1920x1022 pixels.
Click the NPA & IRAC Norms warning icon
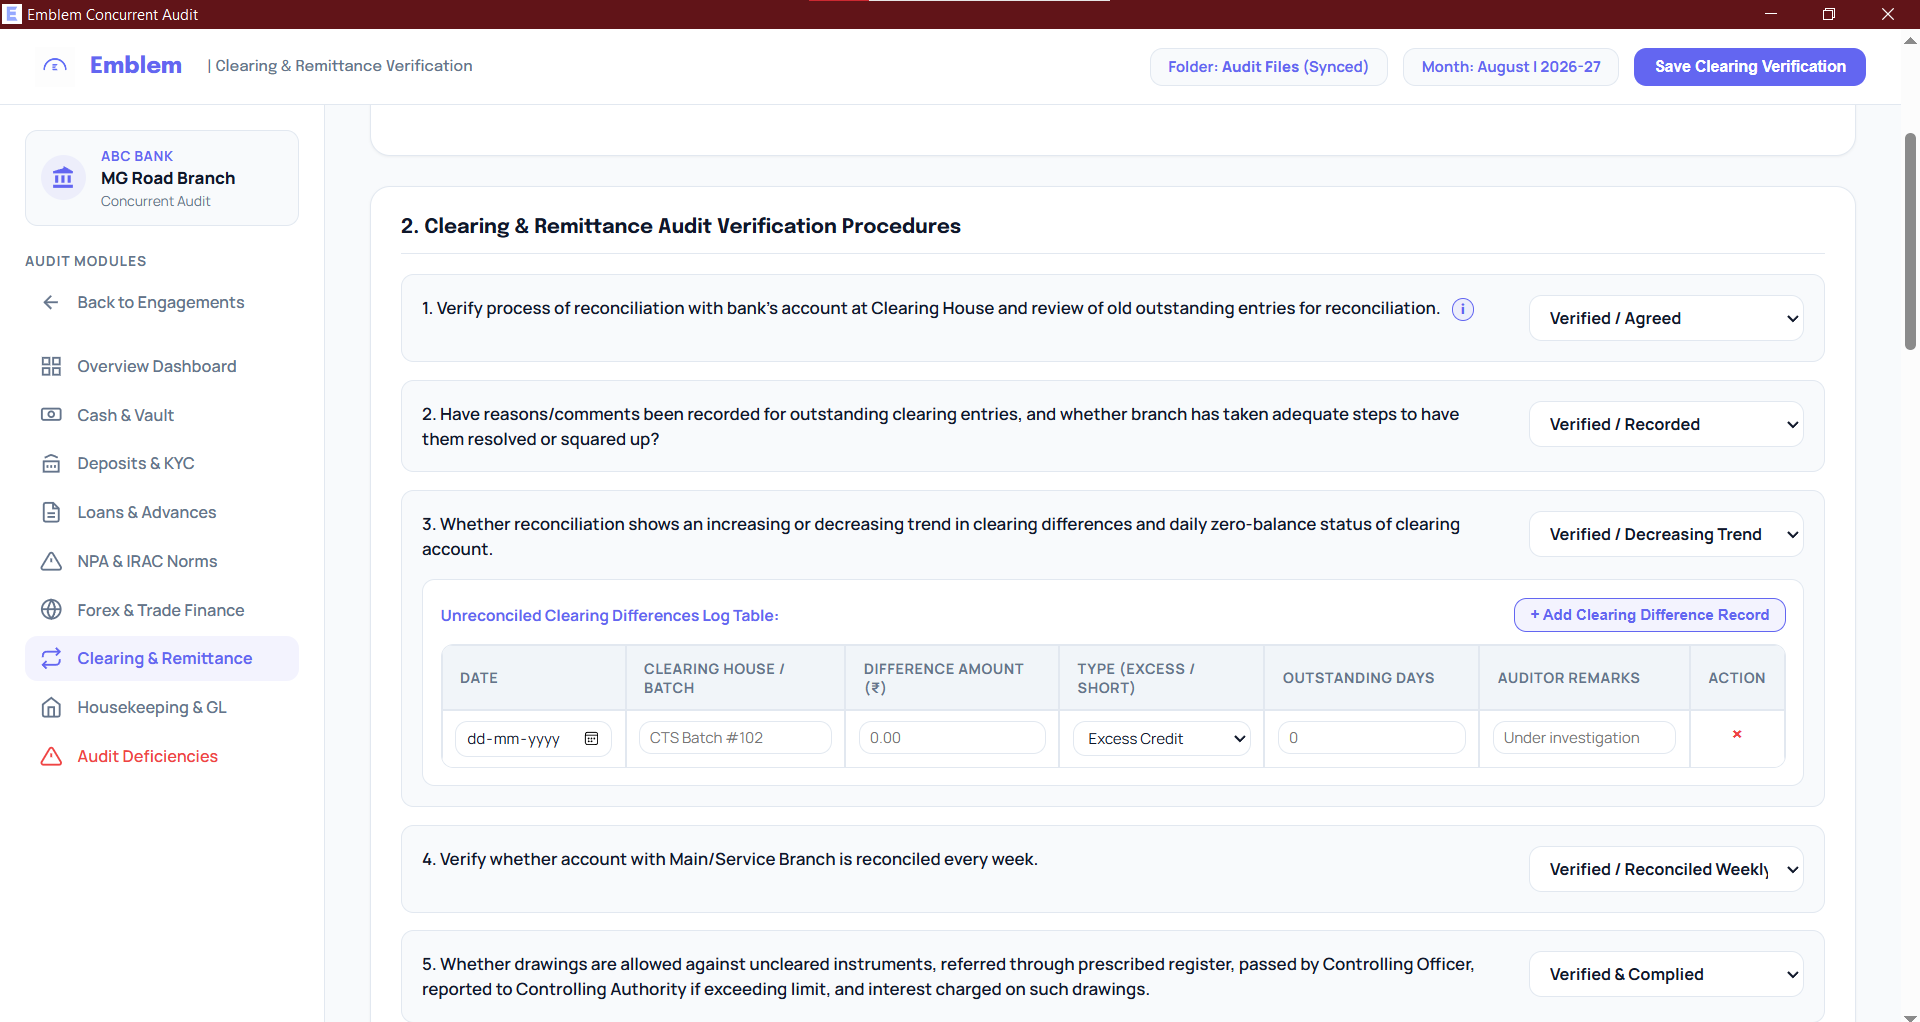point(51,561)
